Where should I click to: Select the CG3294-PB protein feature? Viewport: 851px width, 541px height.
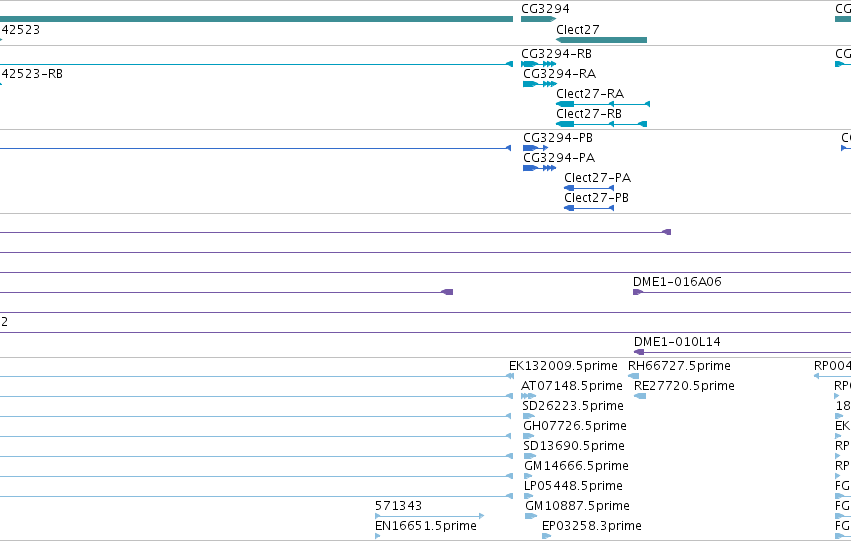click(536, 148)
